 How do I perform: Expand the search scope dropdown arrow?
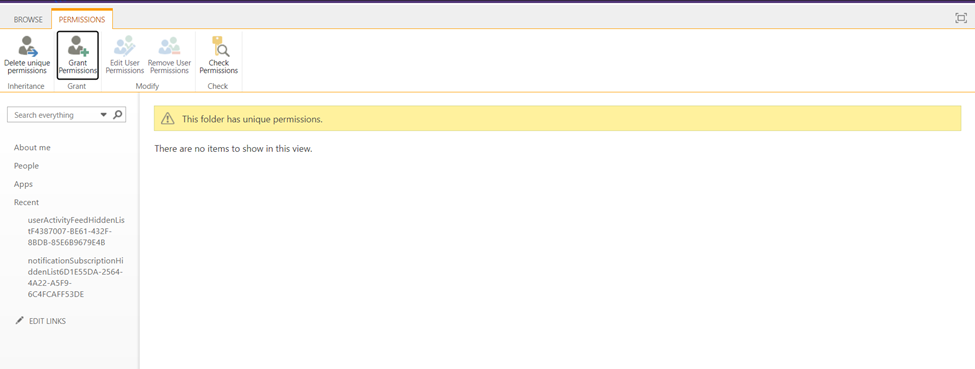103,115
